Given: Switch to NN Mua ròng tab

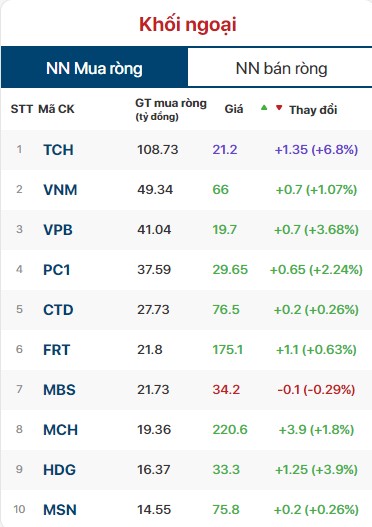Looking at the screenshot, I should [x=94, y=68].
